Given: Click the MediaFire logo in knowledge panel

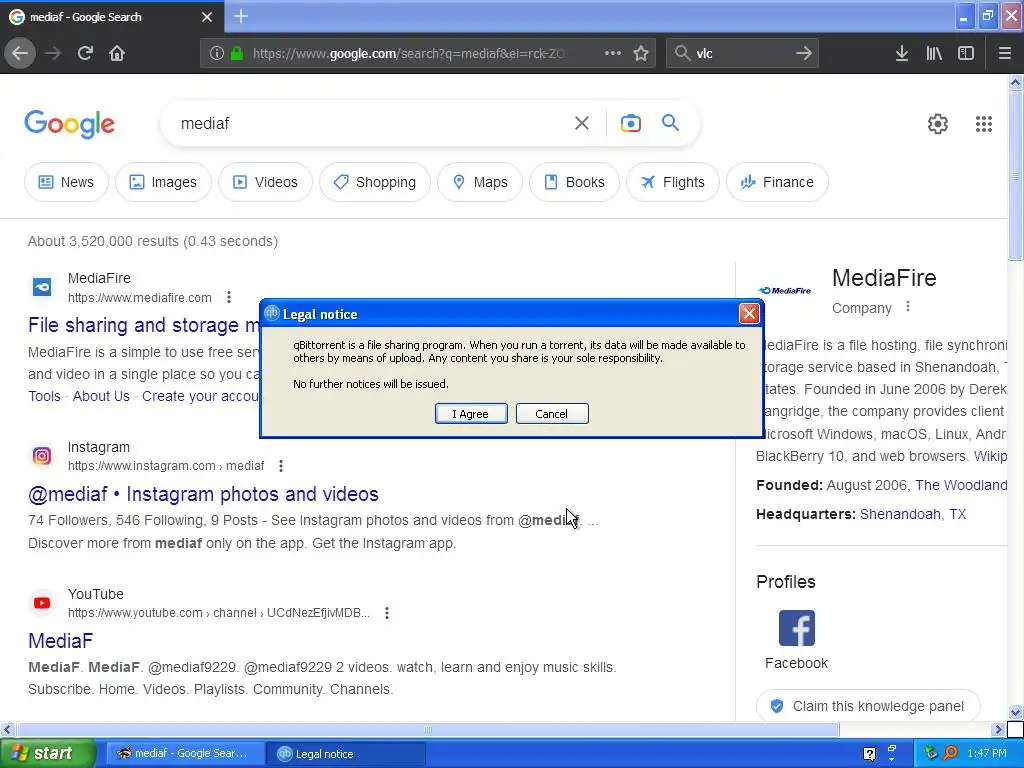Looking at the screenshot, I should (784, 291).
